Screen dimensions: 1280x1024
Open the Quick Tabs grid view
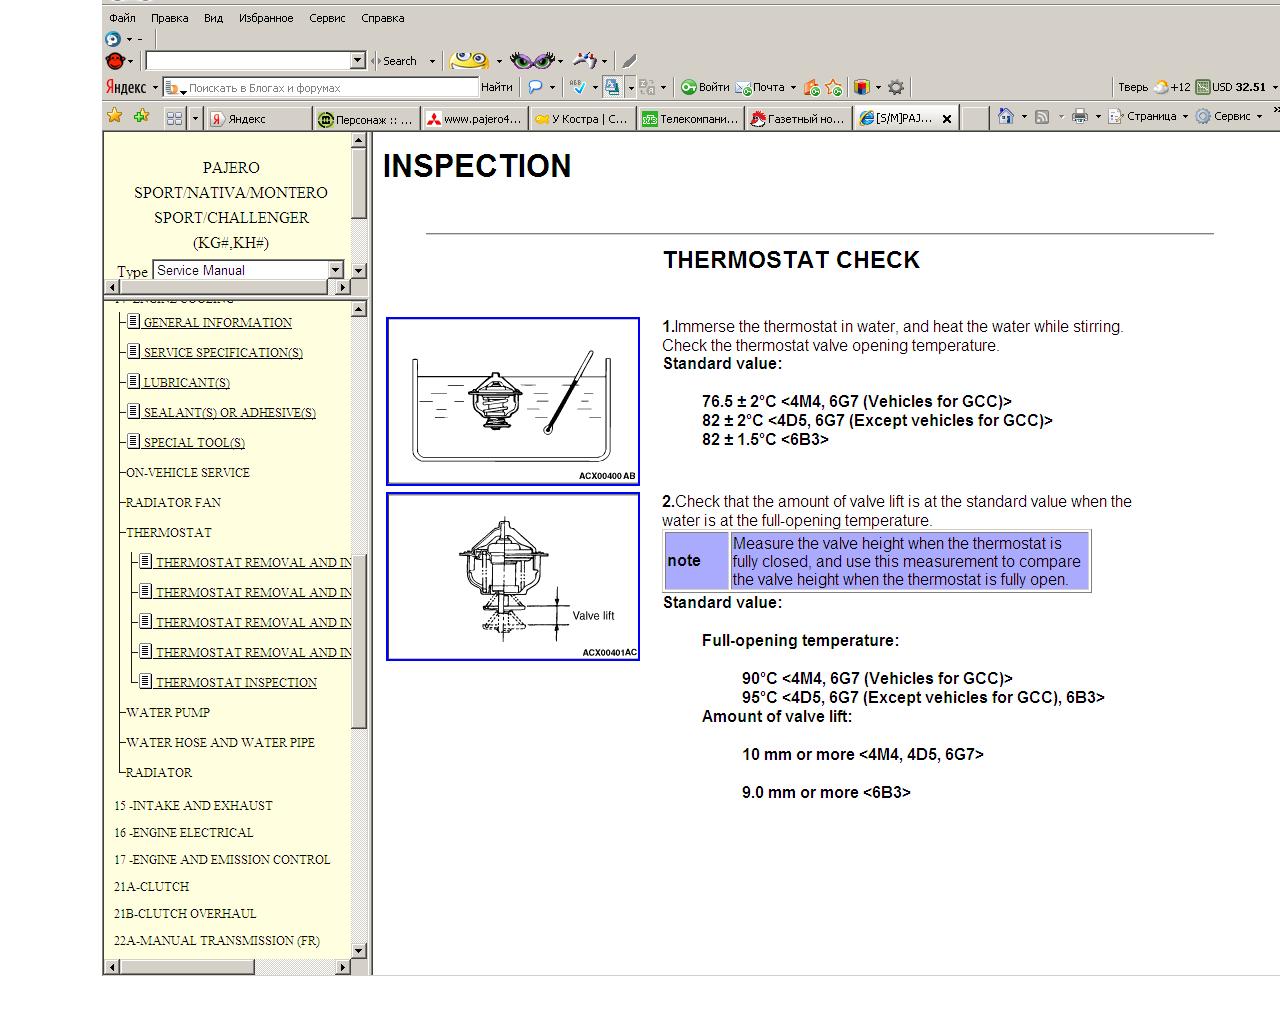click(x=174, y=118)
